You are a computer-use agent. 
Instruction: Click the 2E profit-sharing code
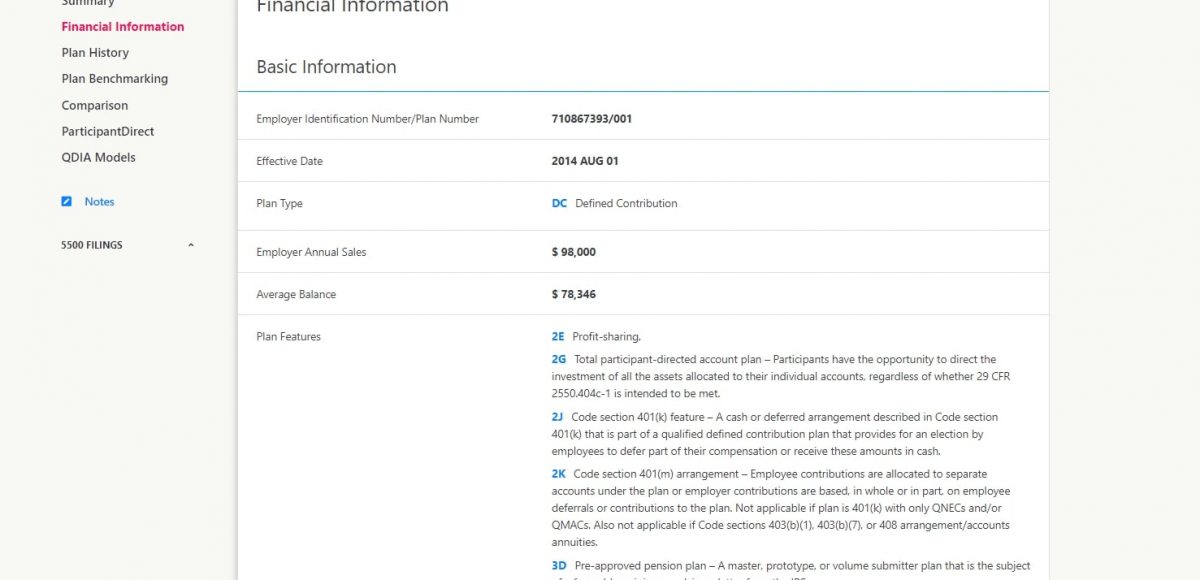558,337
